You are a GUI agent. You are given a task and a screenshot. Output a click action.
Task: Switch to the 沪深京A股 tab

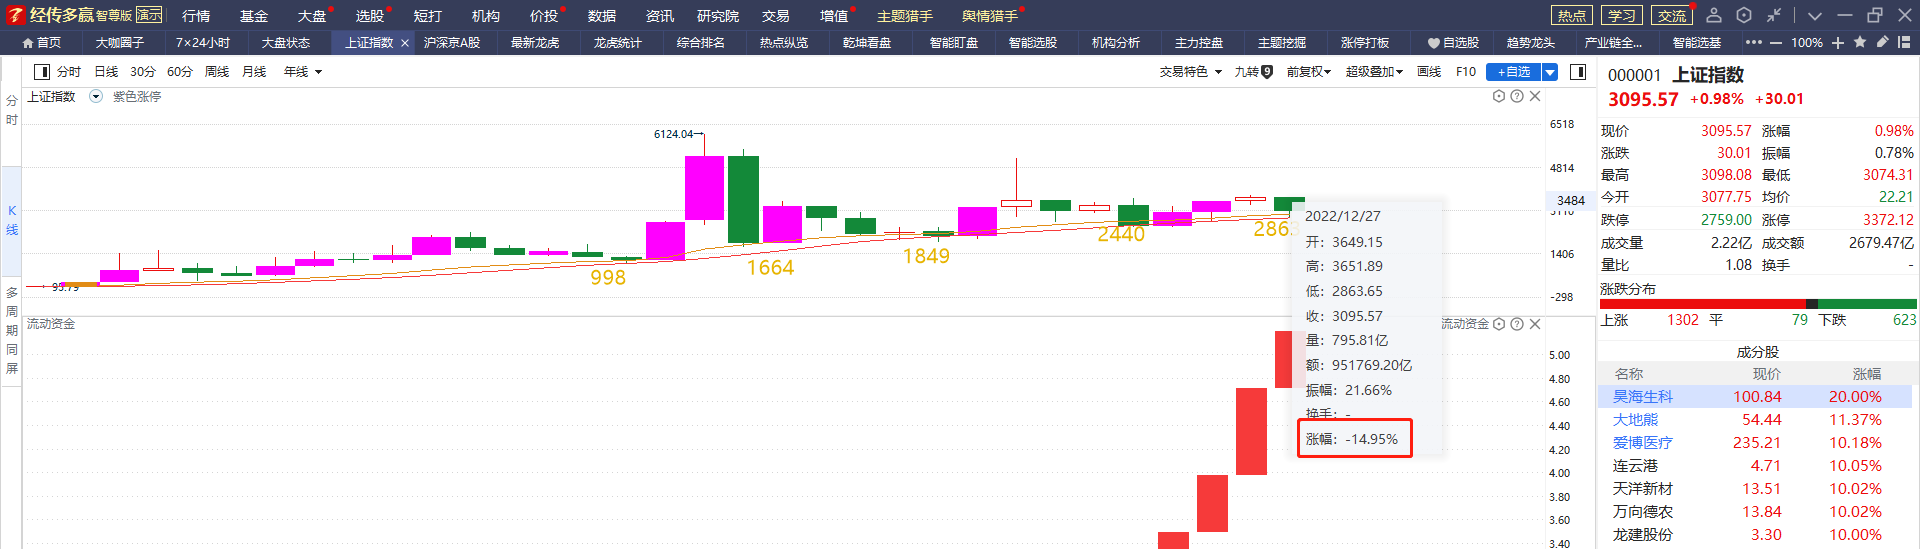[452, 43]
